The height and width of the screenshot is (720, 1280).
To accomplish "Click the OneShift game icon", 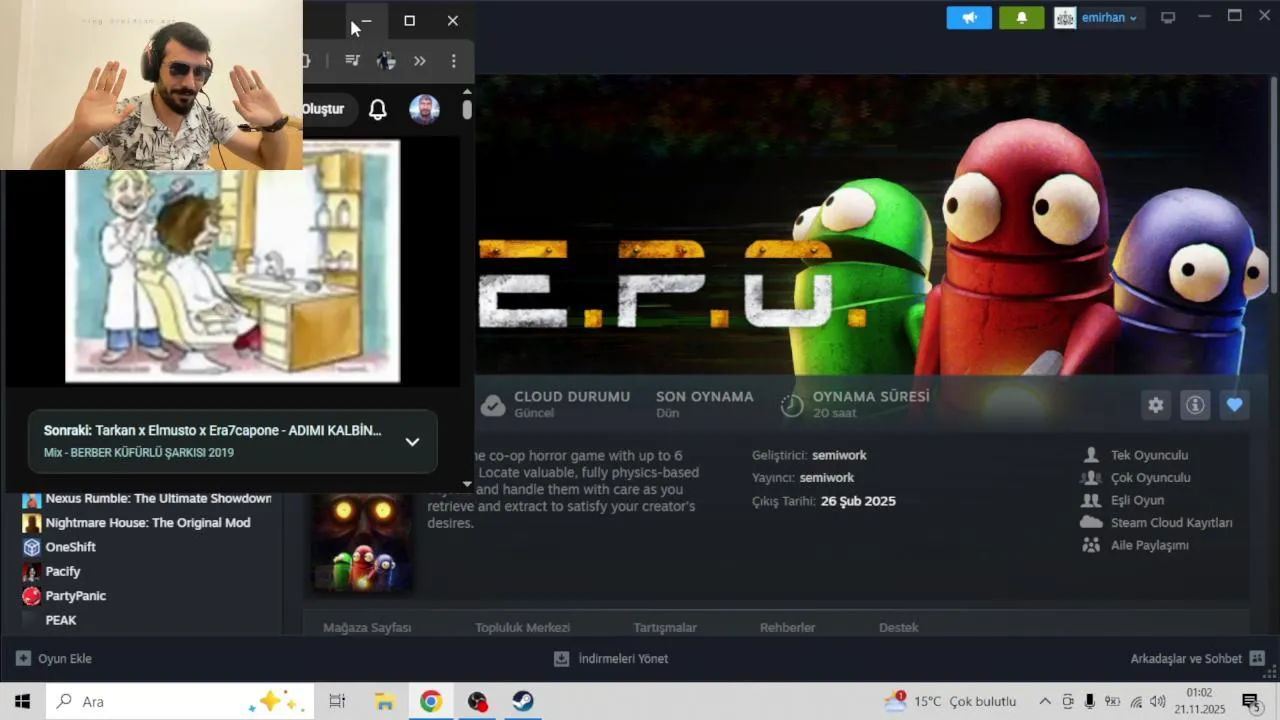I will 32,547.
